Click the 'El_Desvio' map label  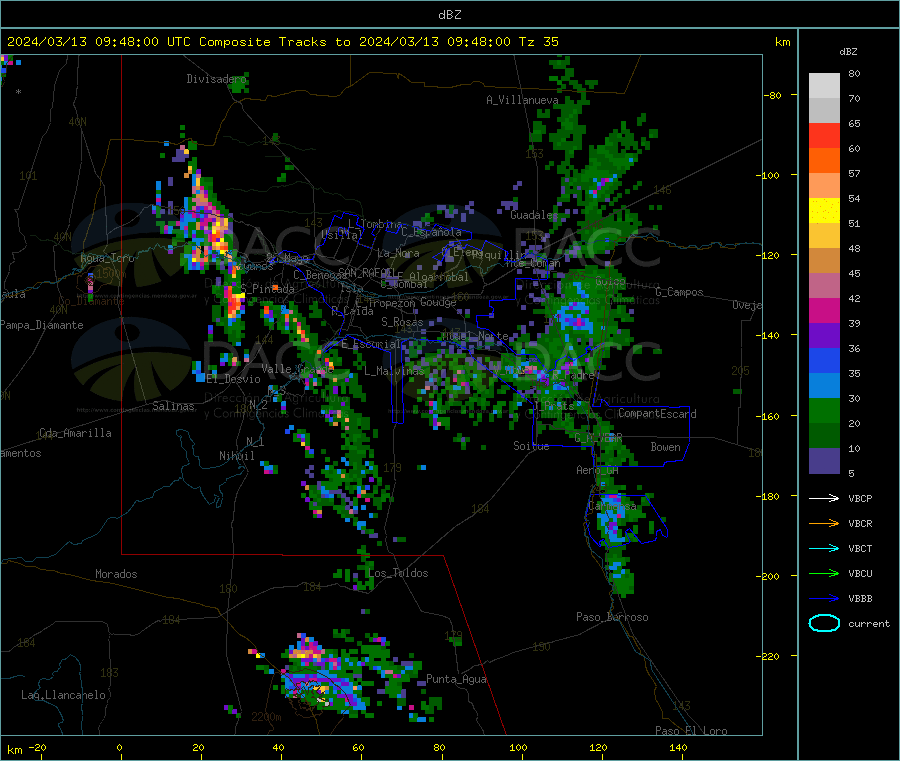point(234,379)
